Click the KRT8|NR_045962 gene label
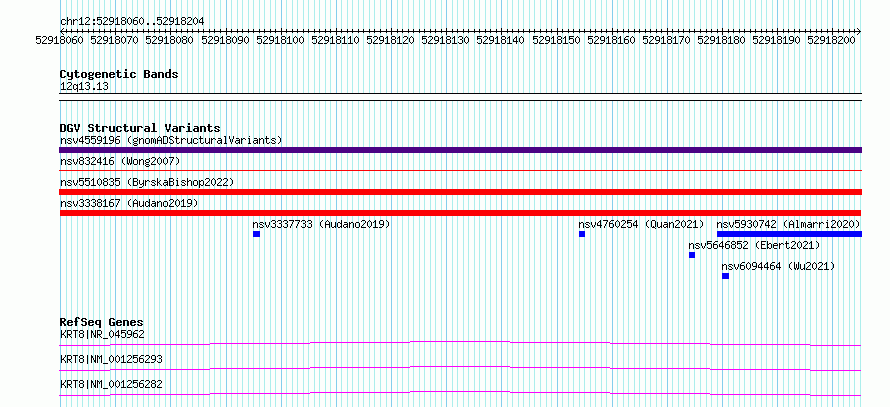Viewport: 890px width, 407px height. [102, 334]
